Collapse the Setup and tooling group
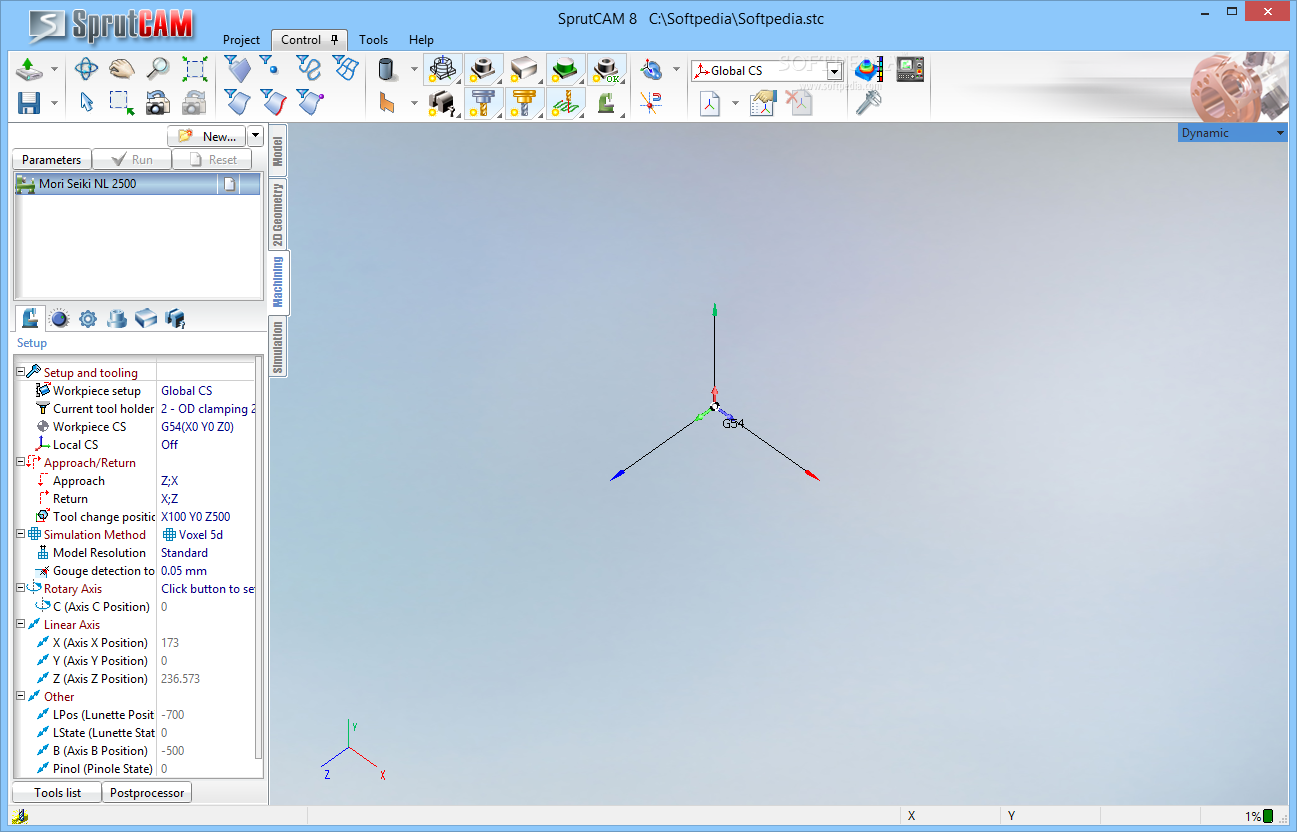The width and height of the screenshot is (1297, 832). click(x=20, y=372)
